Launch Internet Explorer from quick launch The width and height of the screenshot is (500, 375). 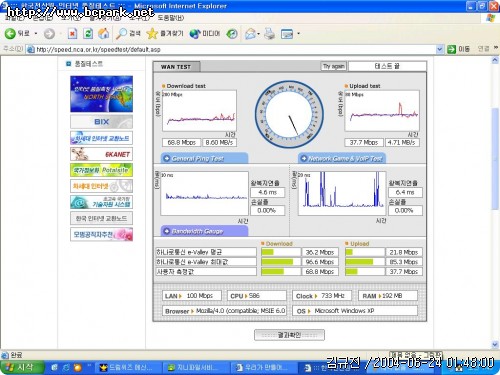pyautogui.click(x=66, y=367)
